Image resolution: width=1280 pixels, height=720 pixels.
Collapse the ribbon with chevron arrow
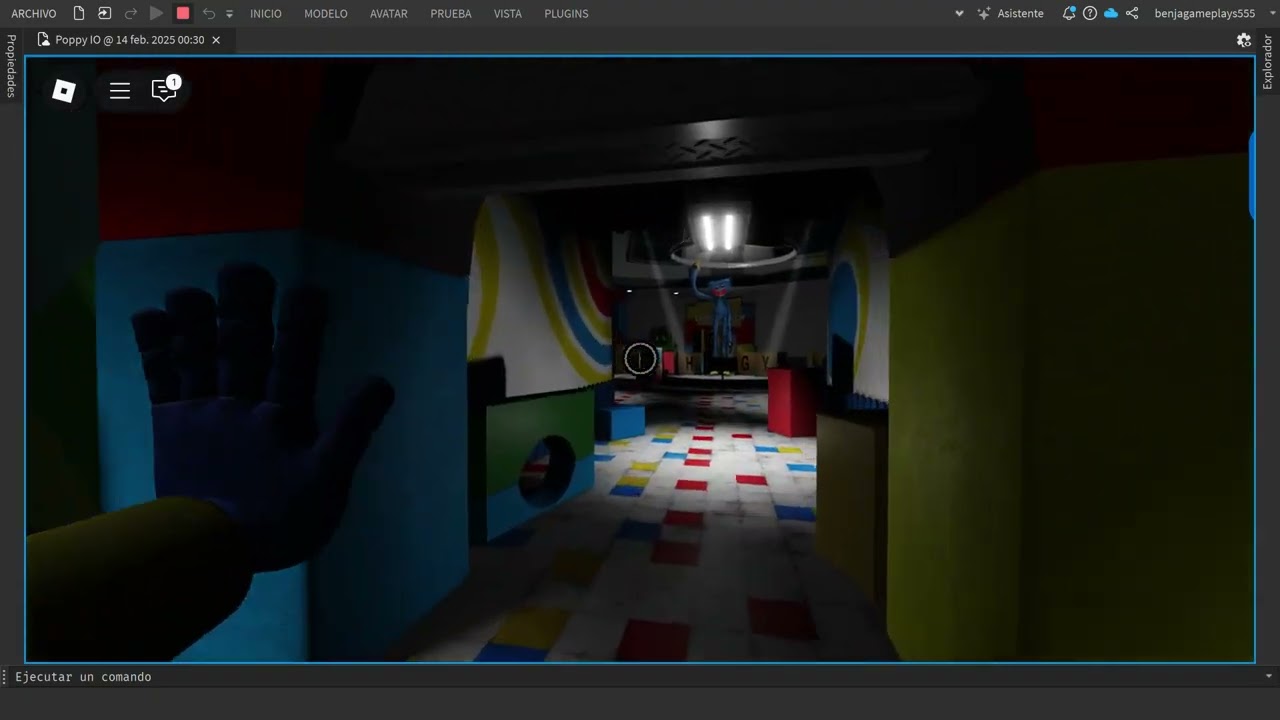[959, 14]
